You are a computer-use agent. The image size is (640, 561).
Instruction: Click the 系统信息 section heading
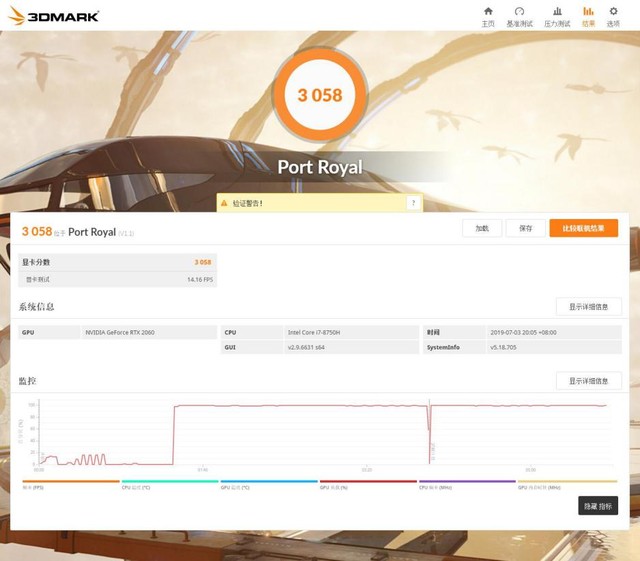click(36, 307)
